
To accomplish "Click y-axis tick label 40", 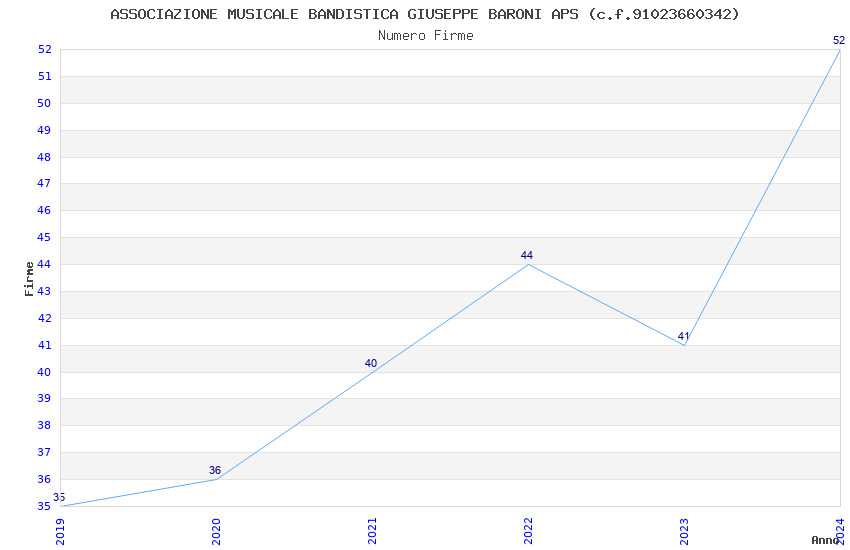I will 44,372.
